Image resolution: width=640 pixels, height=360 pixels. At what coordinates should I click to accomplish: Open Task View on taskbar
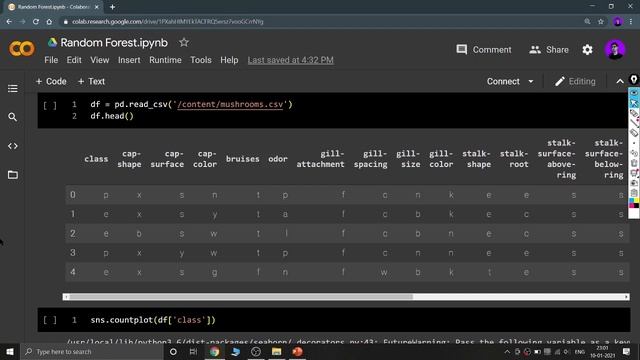(x=193, y=351)
